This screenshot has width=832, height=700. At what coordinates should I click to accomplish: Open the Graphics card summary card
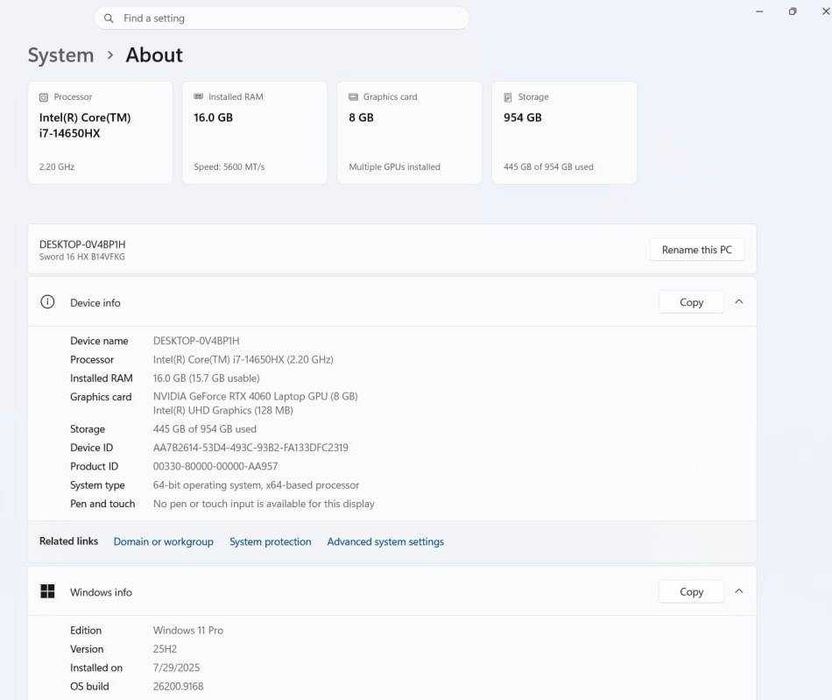pyautogui.click(x=409, y=133)
